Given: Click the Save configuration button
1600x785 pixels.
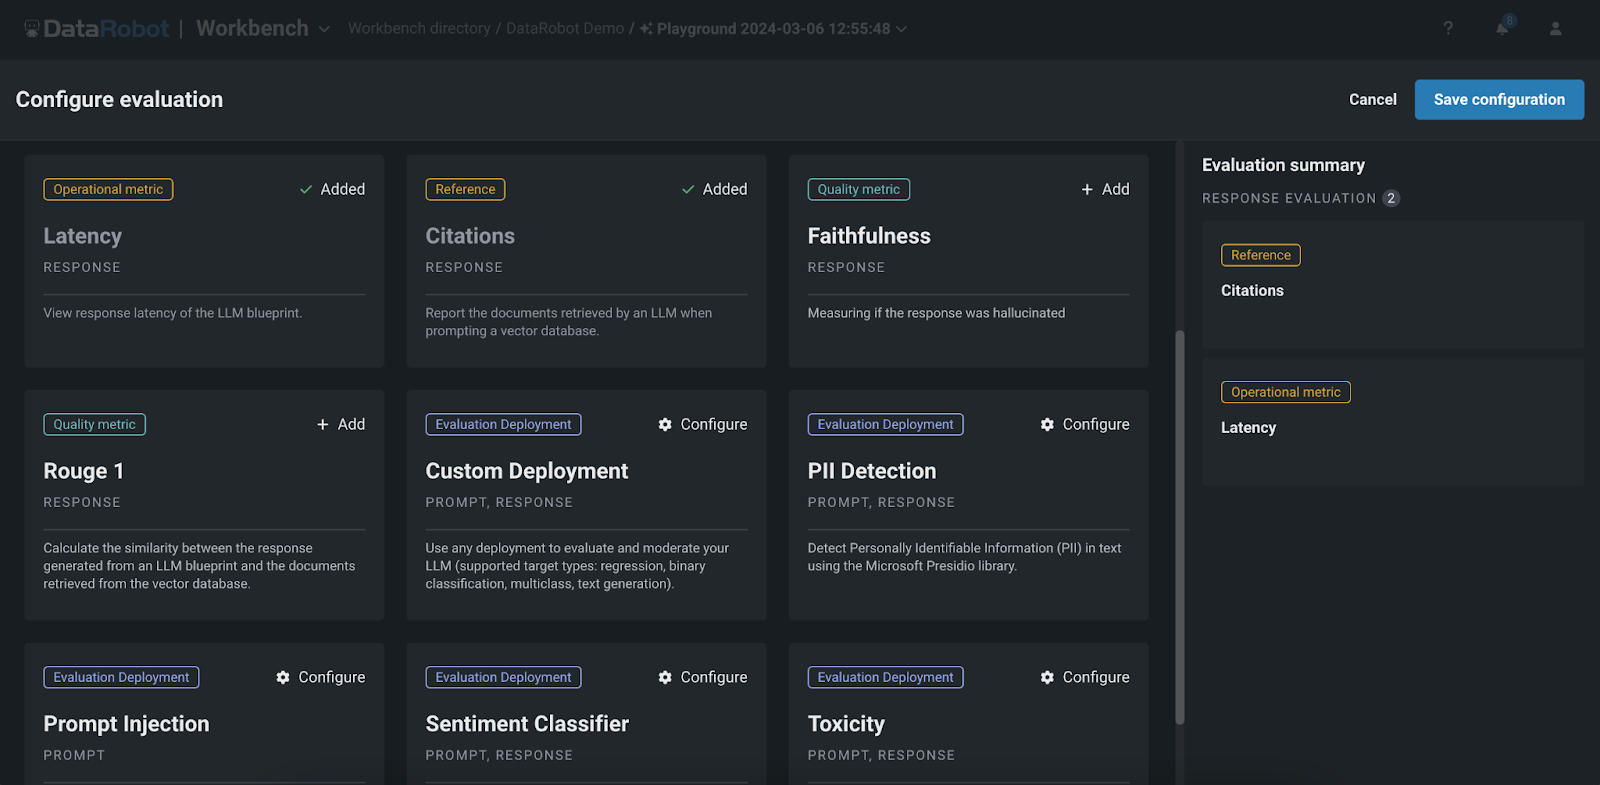Looking at the screenshot, I should point(1498,100).
